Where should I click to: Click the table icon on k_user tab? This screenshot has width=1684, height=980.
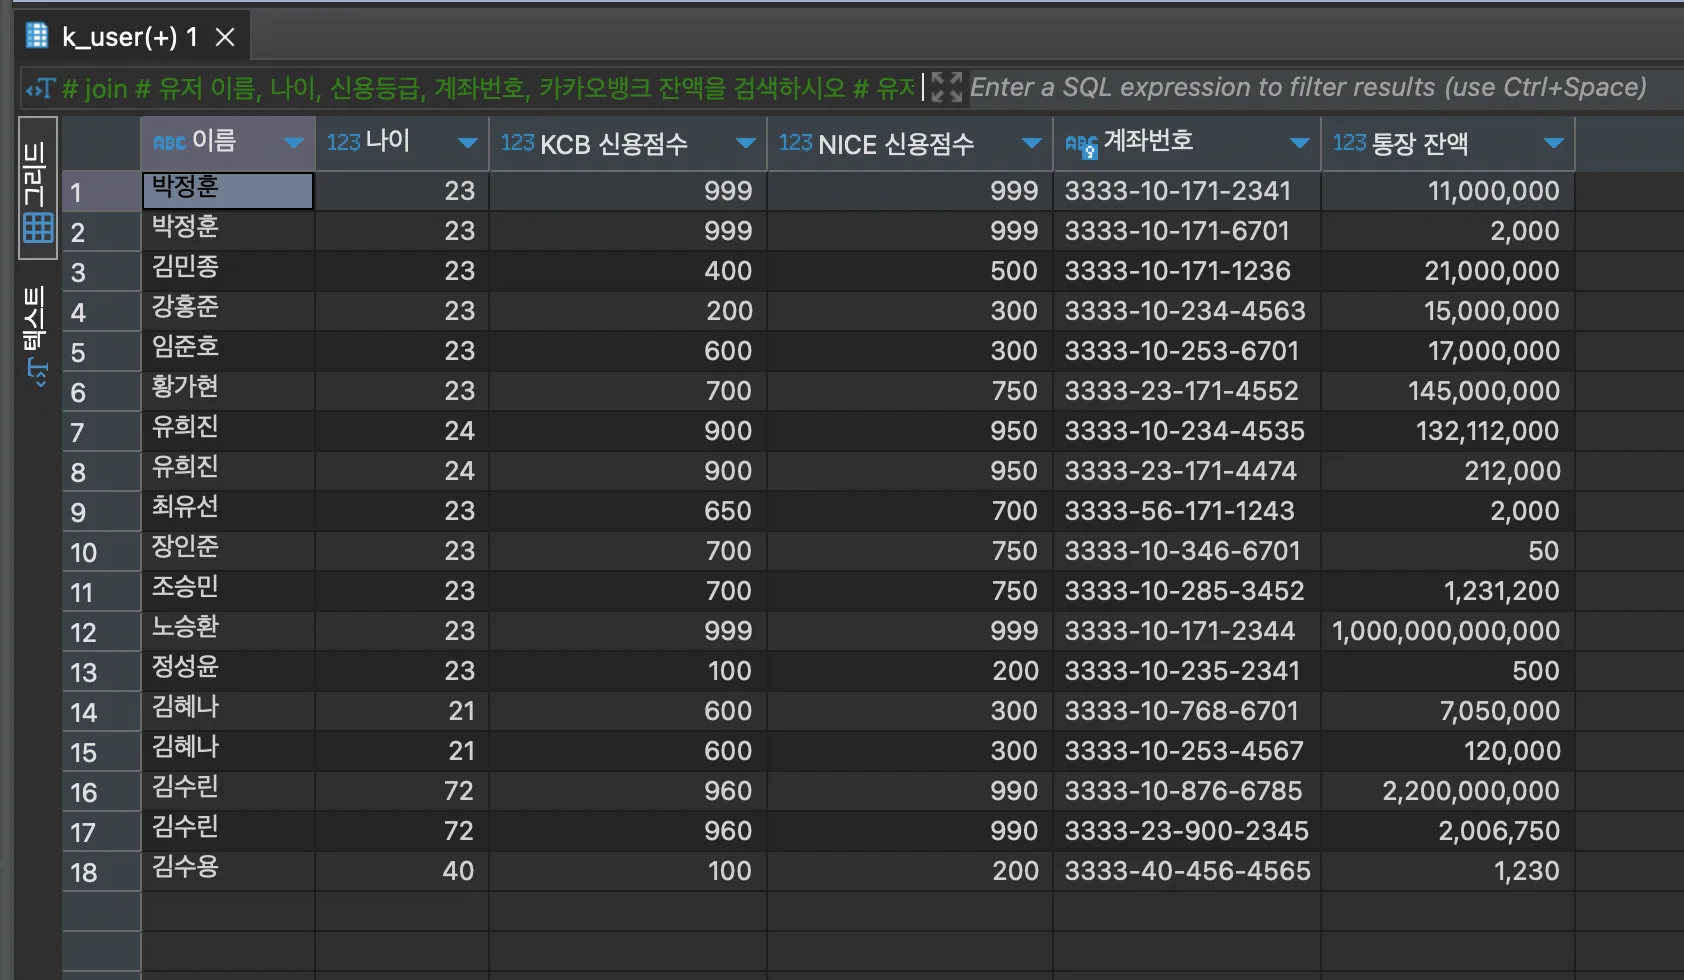(x=37, y=36)
